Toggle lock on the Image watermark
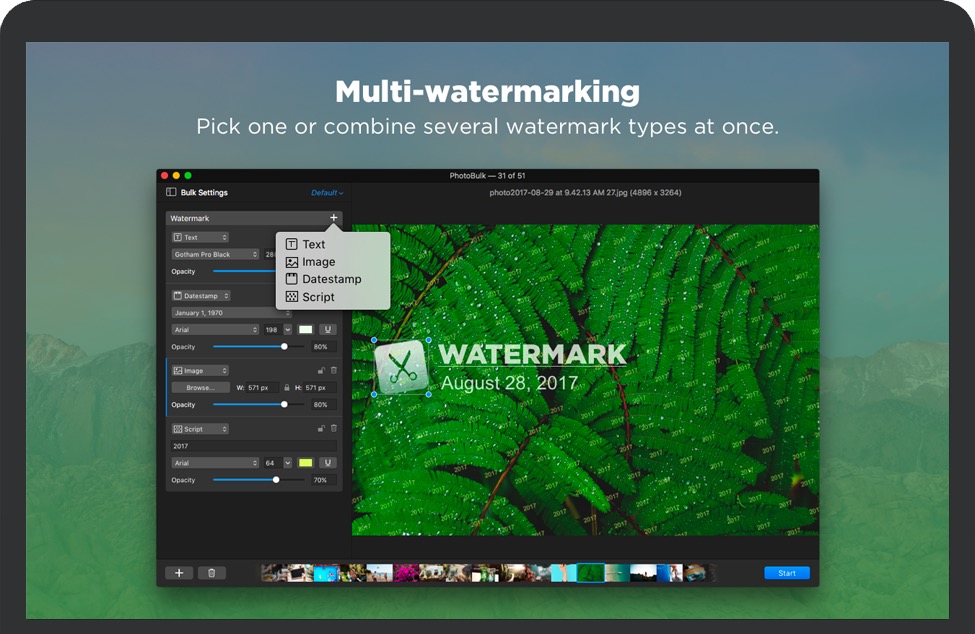Viewport: 975px width, 634px height. click(321, 371)
